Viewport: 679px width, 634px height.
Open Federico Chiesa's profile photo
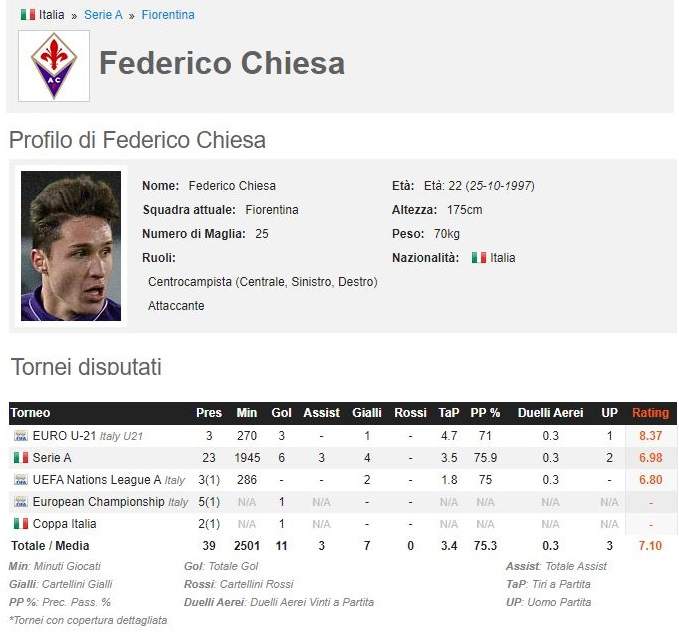coord(71,246)
